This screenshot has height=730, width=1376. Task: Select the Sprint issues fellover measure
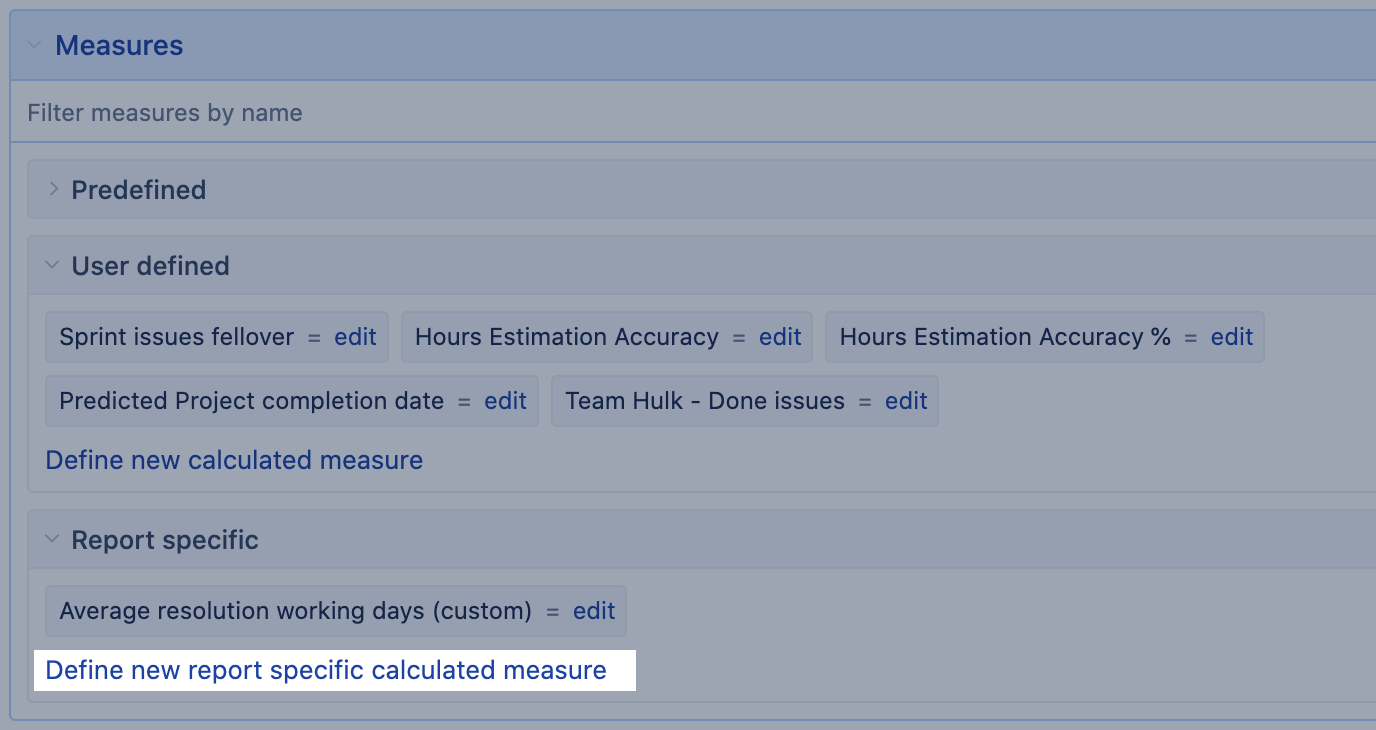[176, 337]
